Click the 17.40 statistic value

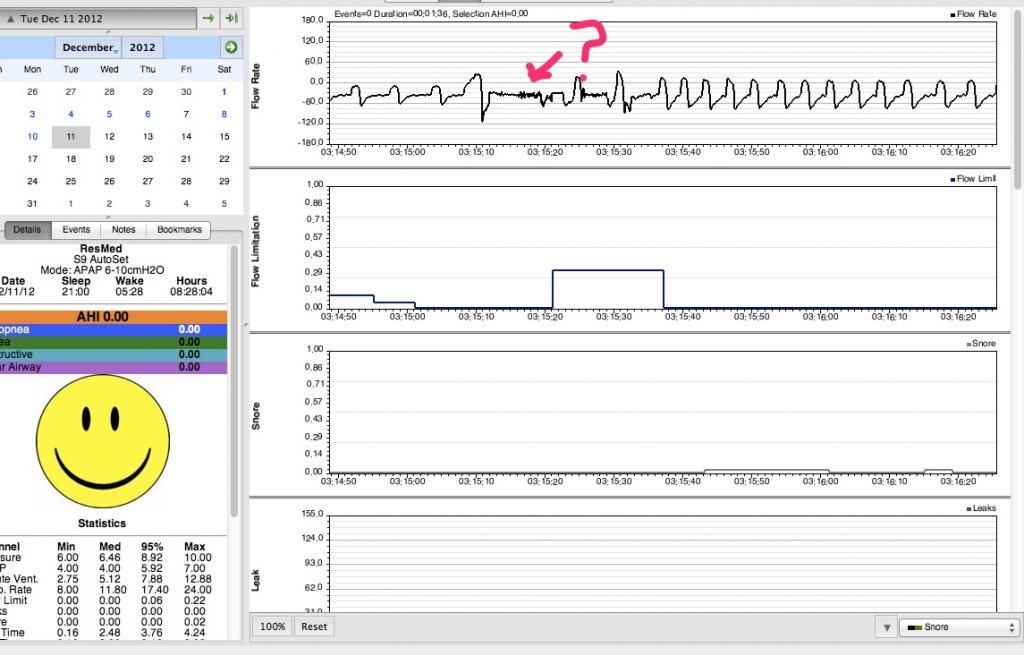[154, 590]
